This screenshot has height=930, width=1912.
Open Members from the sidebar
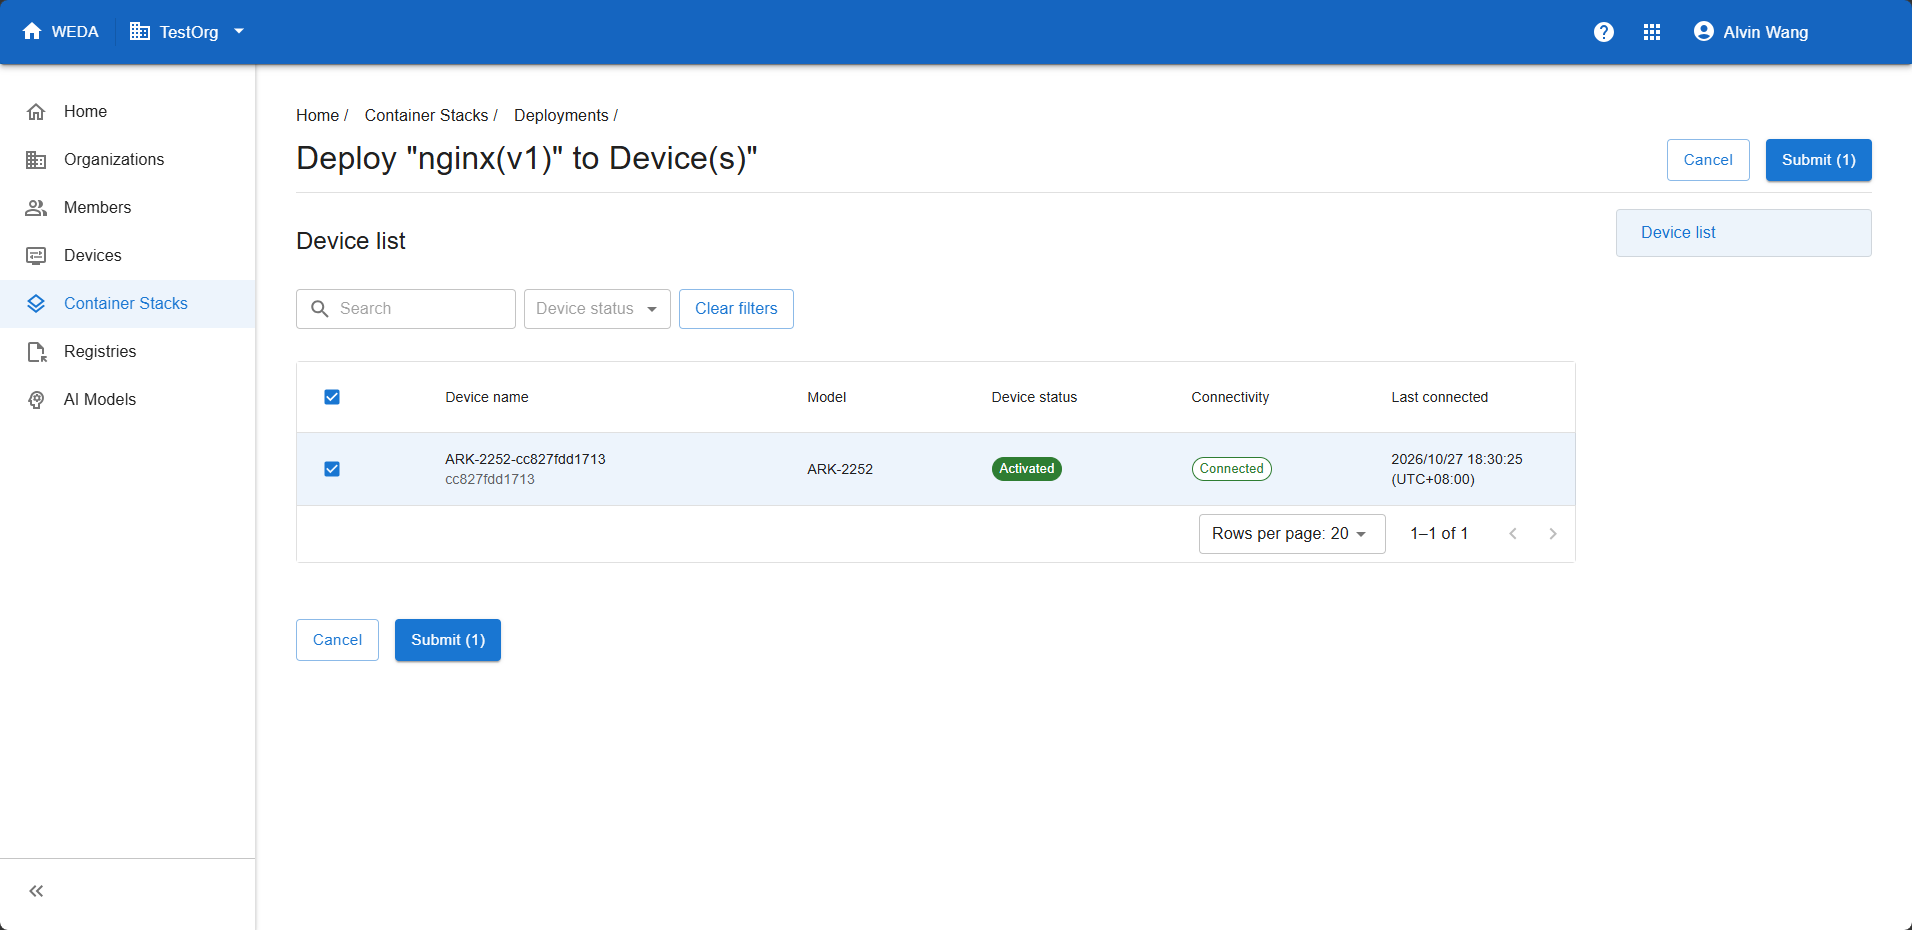[128, 208]
